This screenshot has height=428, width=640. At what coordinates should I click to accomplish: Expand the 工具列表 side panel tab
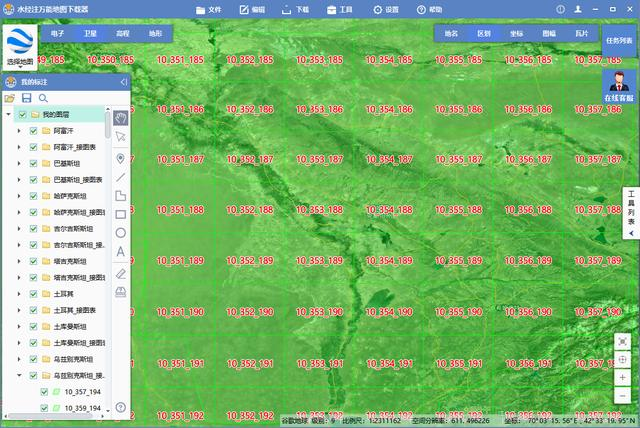(x=631, y=213)
